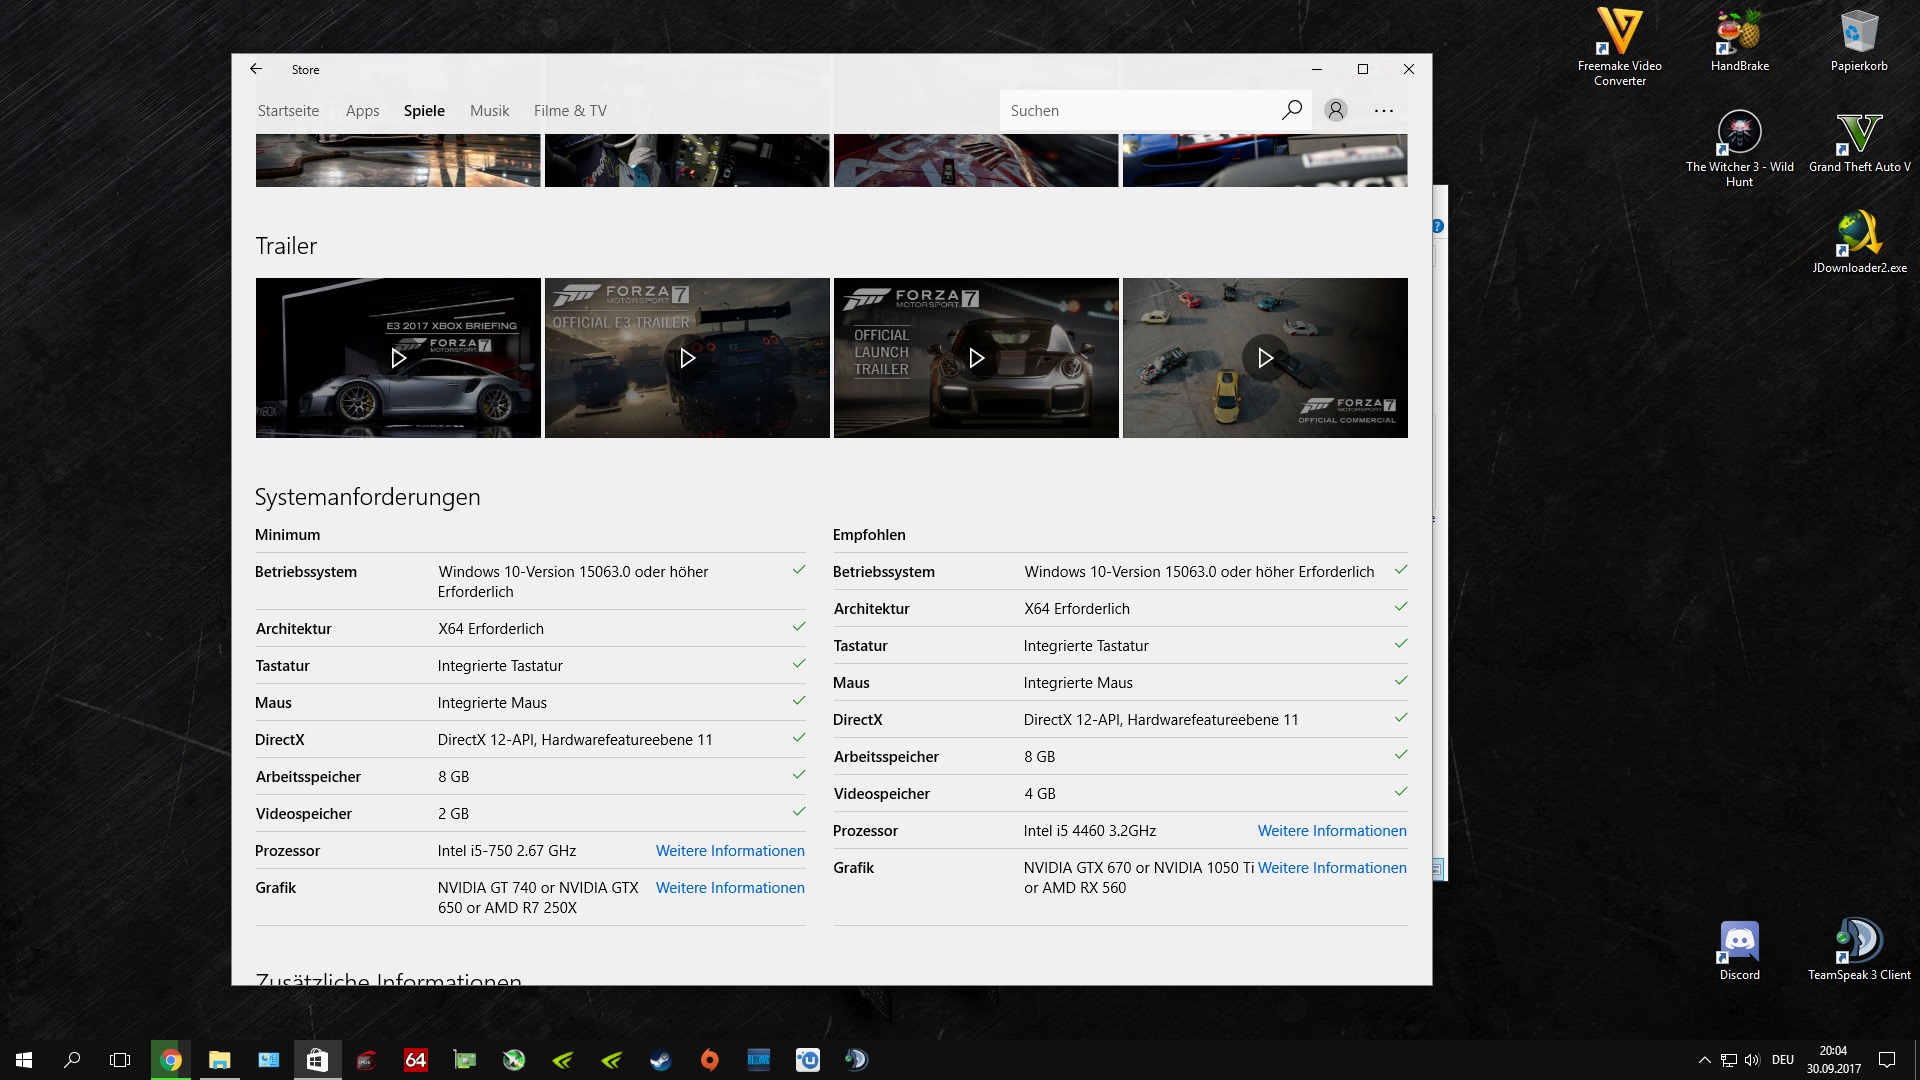Screen dimensions: 1920x1080
Task: Open the Filme & TV tab
Action: tap(570, 111)
